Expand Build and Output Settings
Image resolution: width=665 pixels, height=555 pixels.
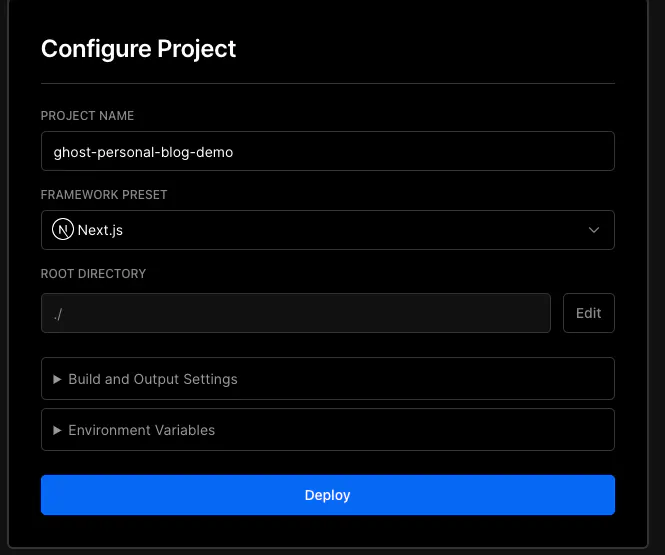(x=327, y=379)
